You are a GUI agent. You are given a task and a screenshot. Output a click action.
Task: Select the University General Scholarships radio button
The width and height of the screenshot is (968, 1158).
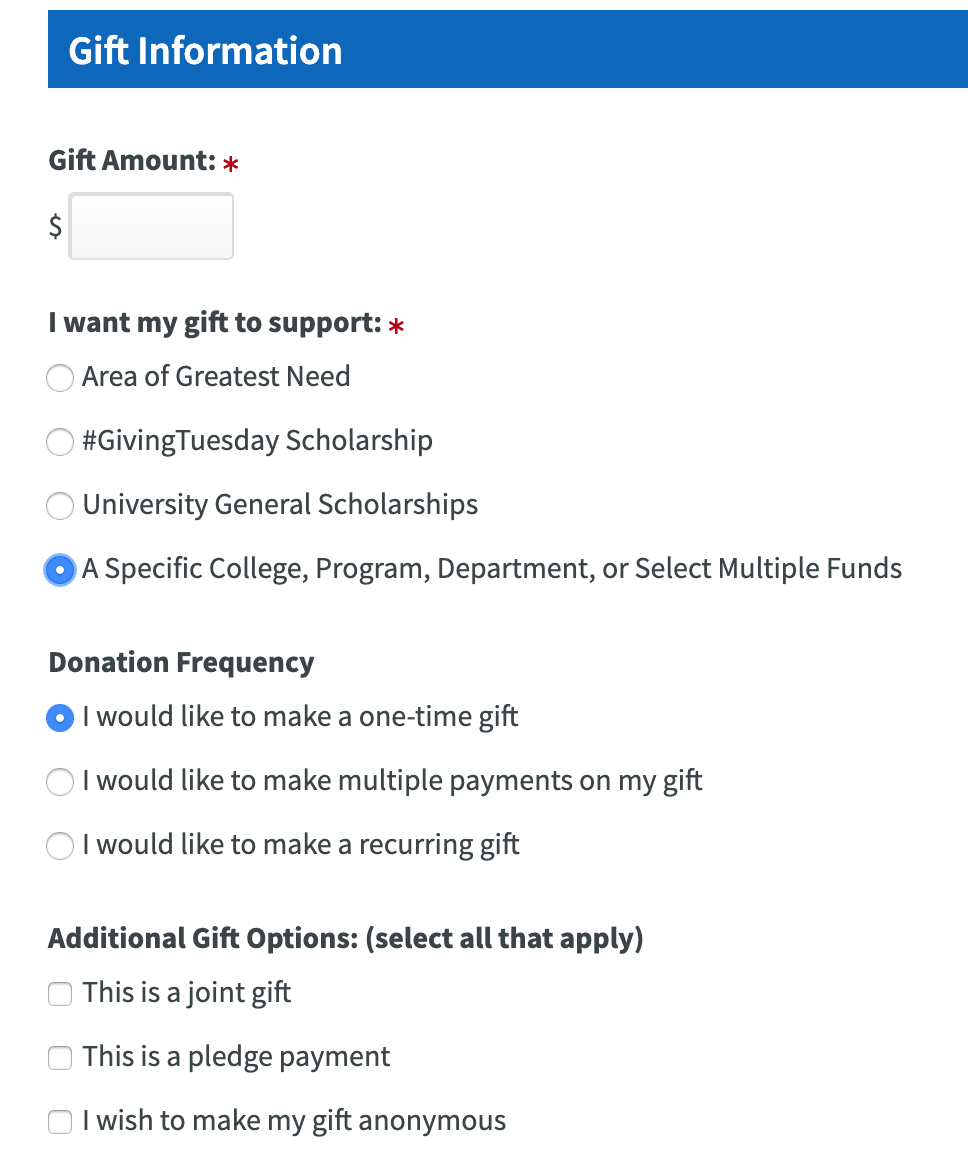pyautogui.click(x=60, y=506)
